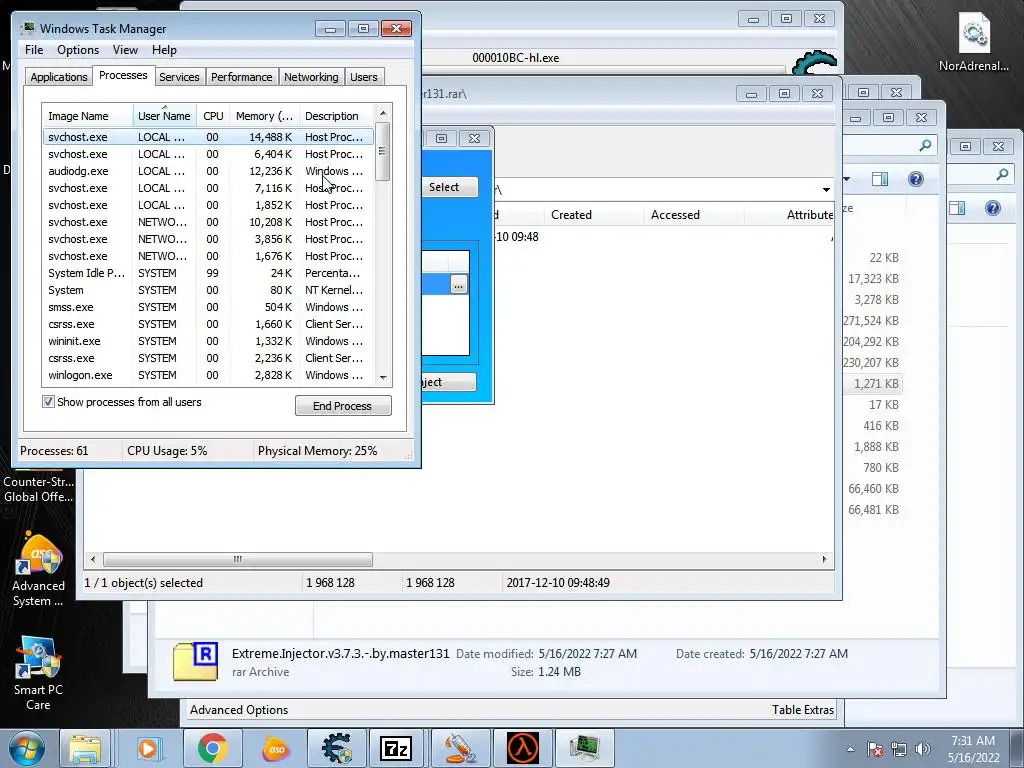Switch to the Performance tab
This screenshot has height=768, width=1024.
click(242, 76)
